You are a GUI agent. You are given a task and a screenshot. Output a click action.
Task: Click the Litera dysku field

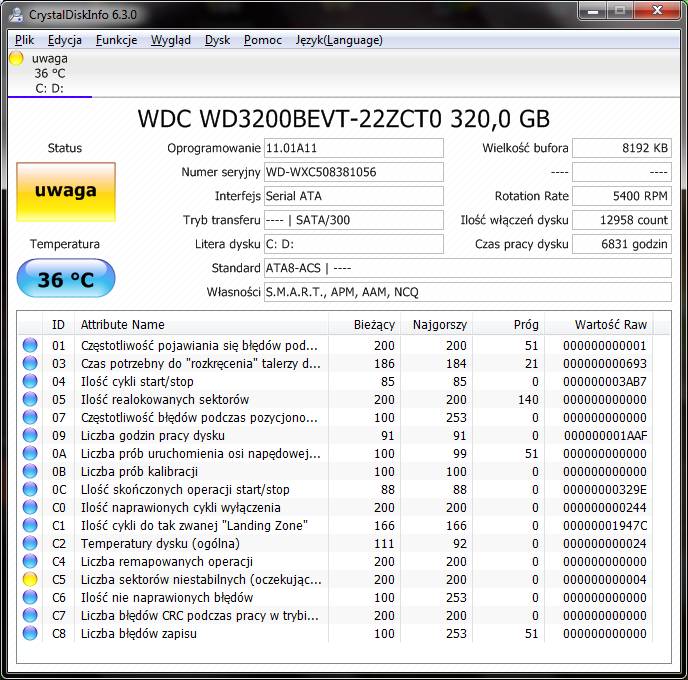(x=354, y=244)
